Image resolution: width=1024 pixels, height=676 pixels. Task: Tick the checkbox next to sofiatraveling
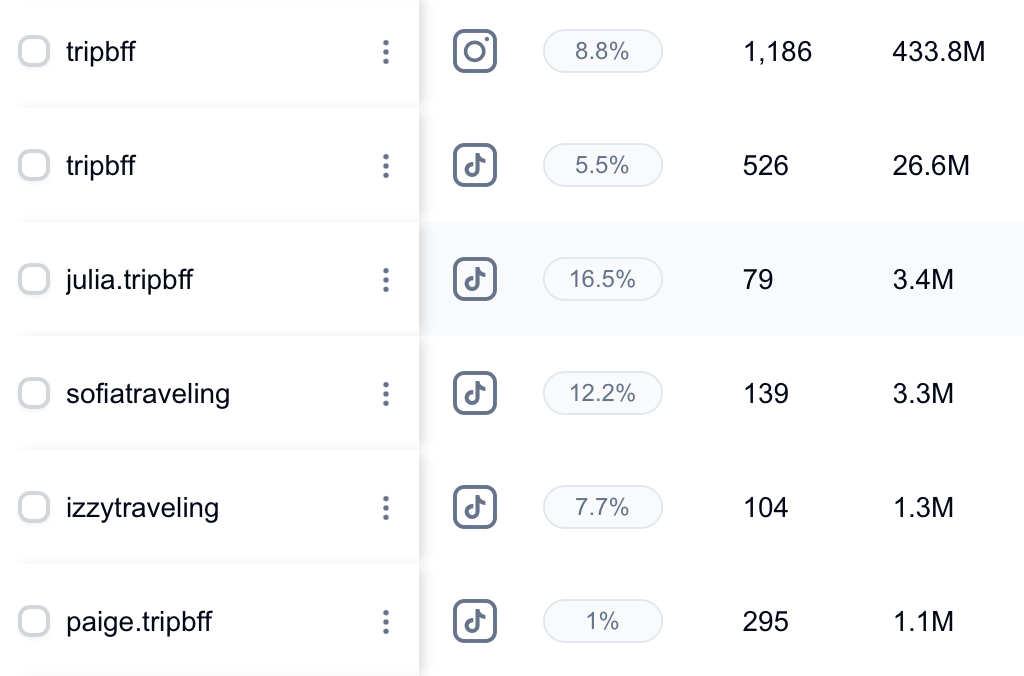(34, 394)
